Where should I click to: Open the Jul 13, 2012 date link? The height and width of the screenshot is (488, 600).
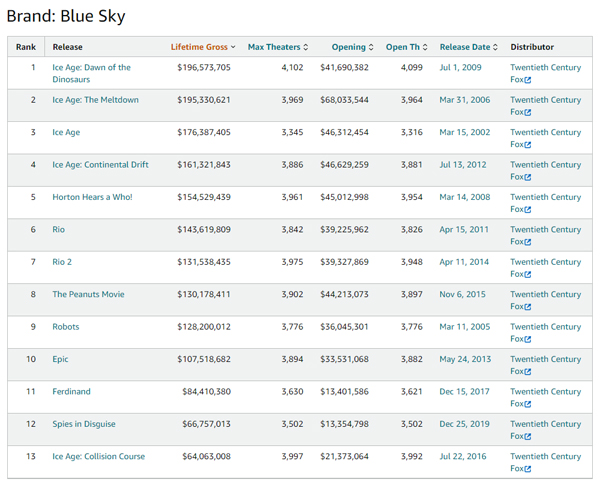463,165
